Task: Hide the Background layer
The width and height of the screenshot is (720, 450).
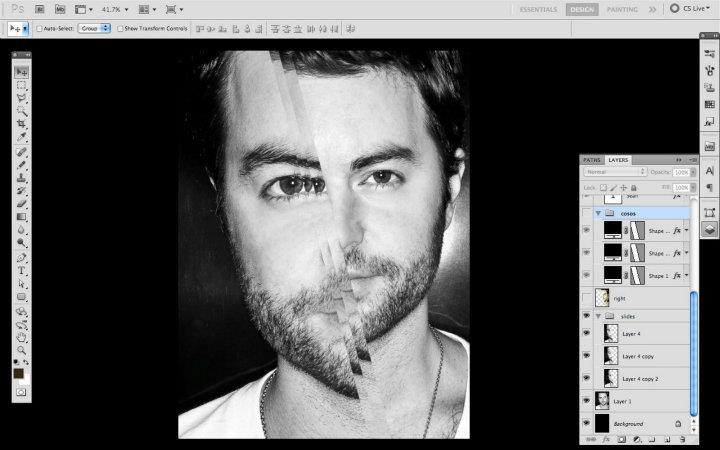Action: (586, 423)
